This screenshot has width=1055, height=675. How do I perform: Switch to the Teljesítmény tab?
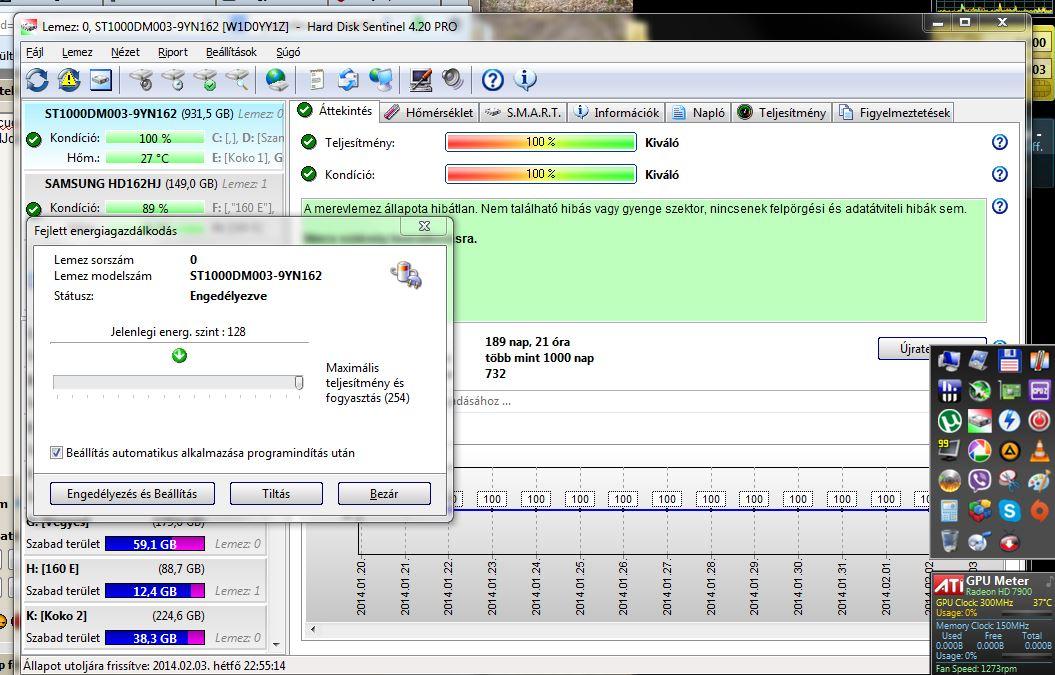point(782,112)
